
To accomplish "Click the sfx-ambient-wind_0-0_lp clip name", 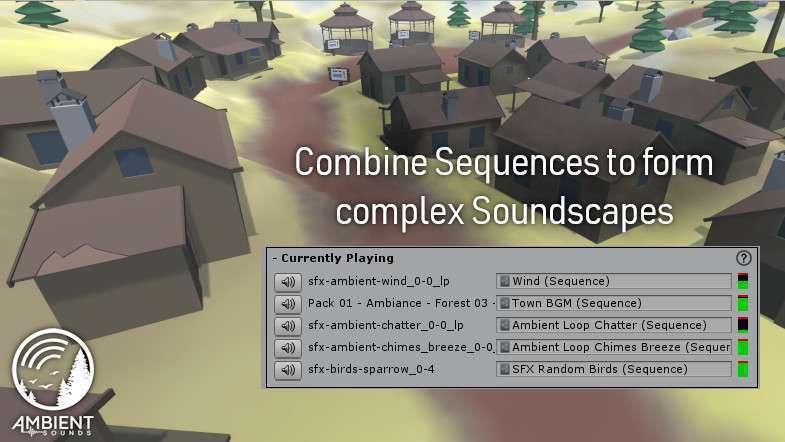I will [x=378, y=282].
